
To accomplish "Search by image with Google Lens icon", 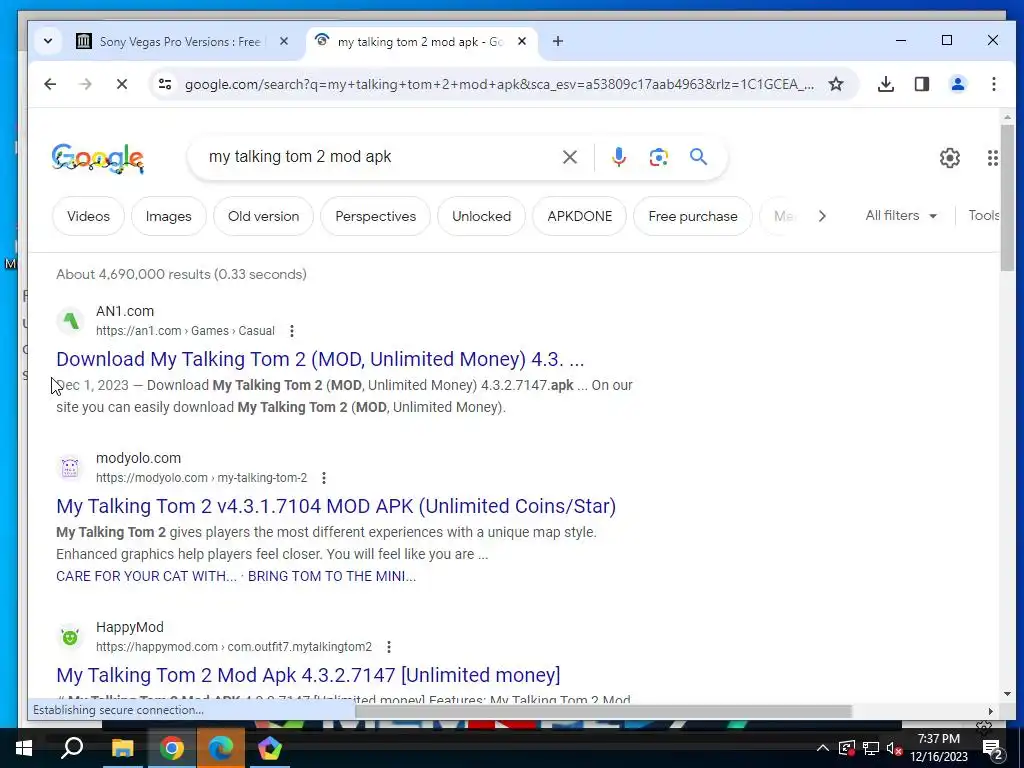I will pyautogui.click(x=658, y=157).
